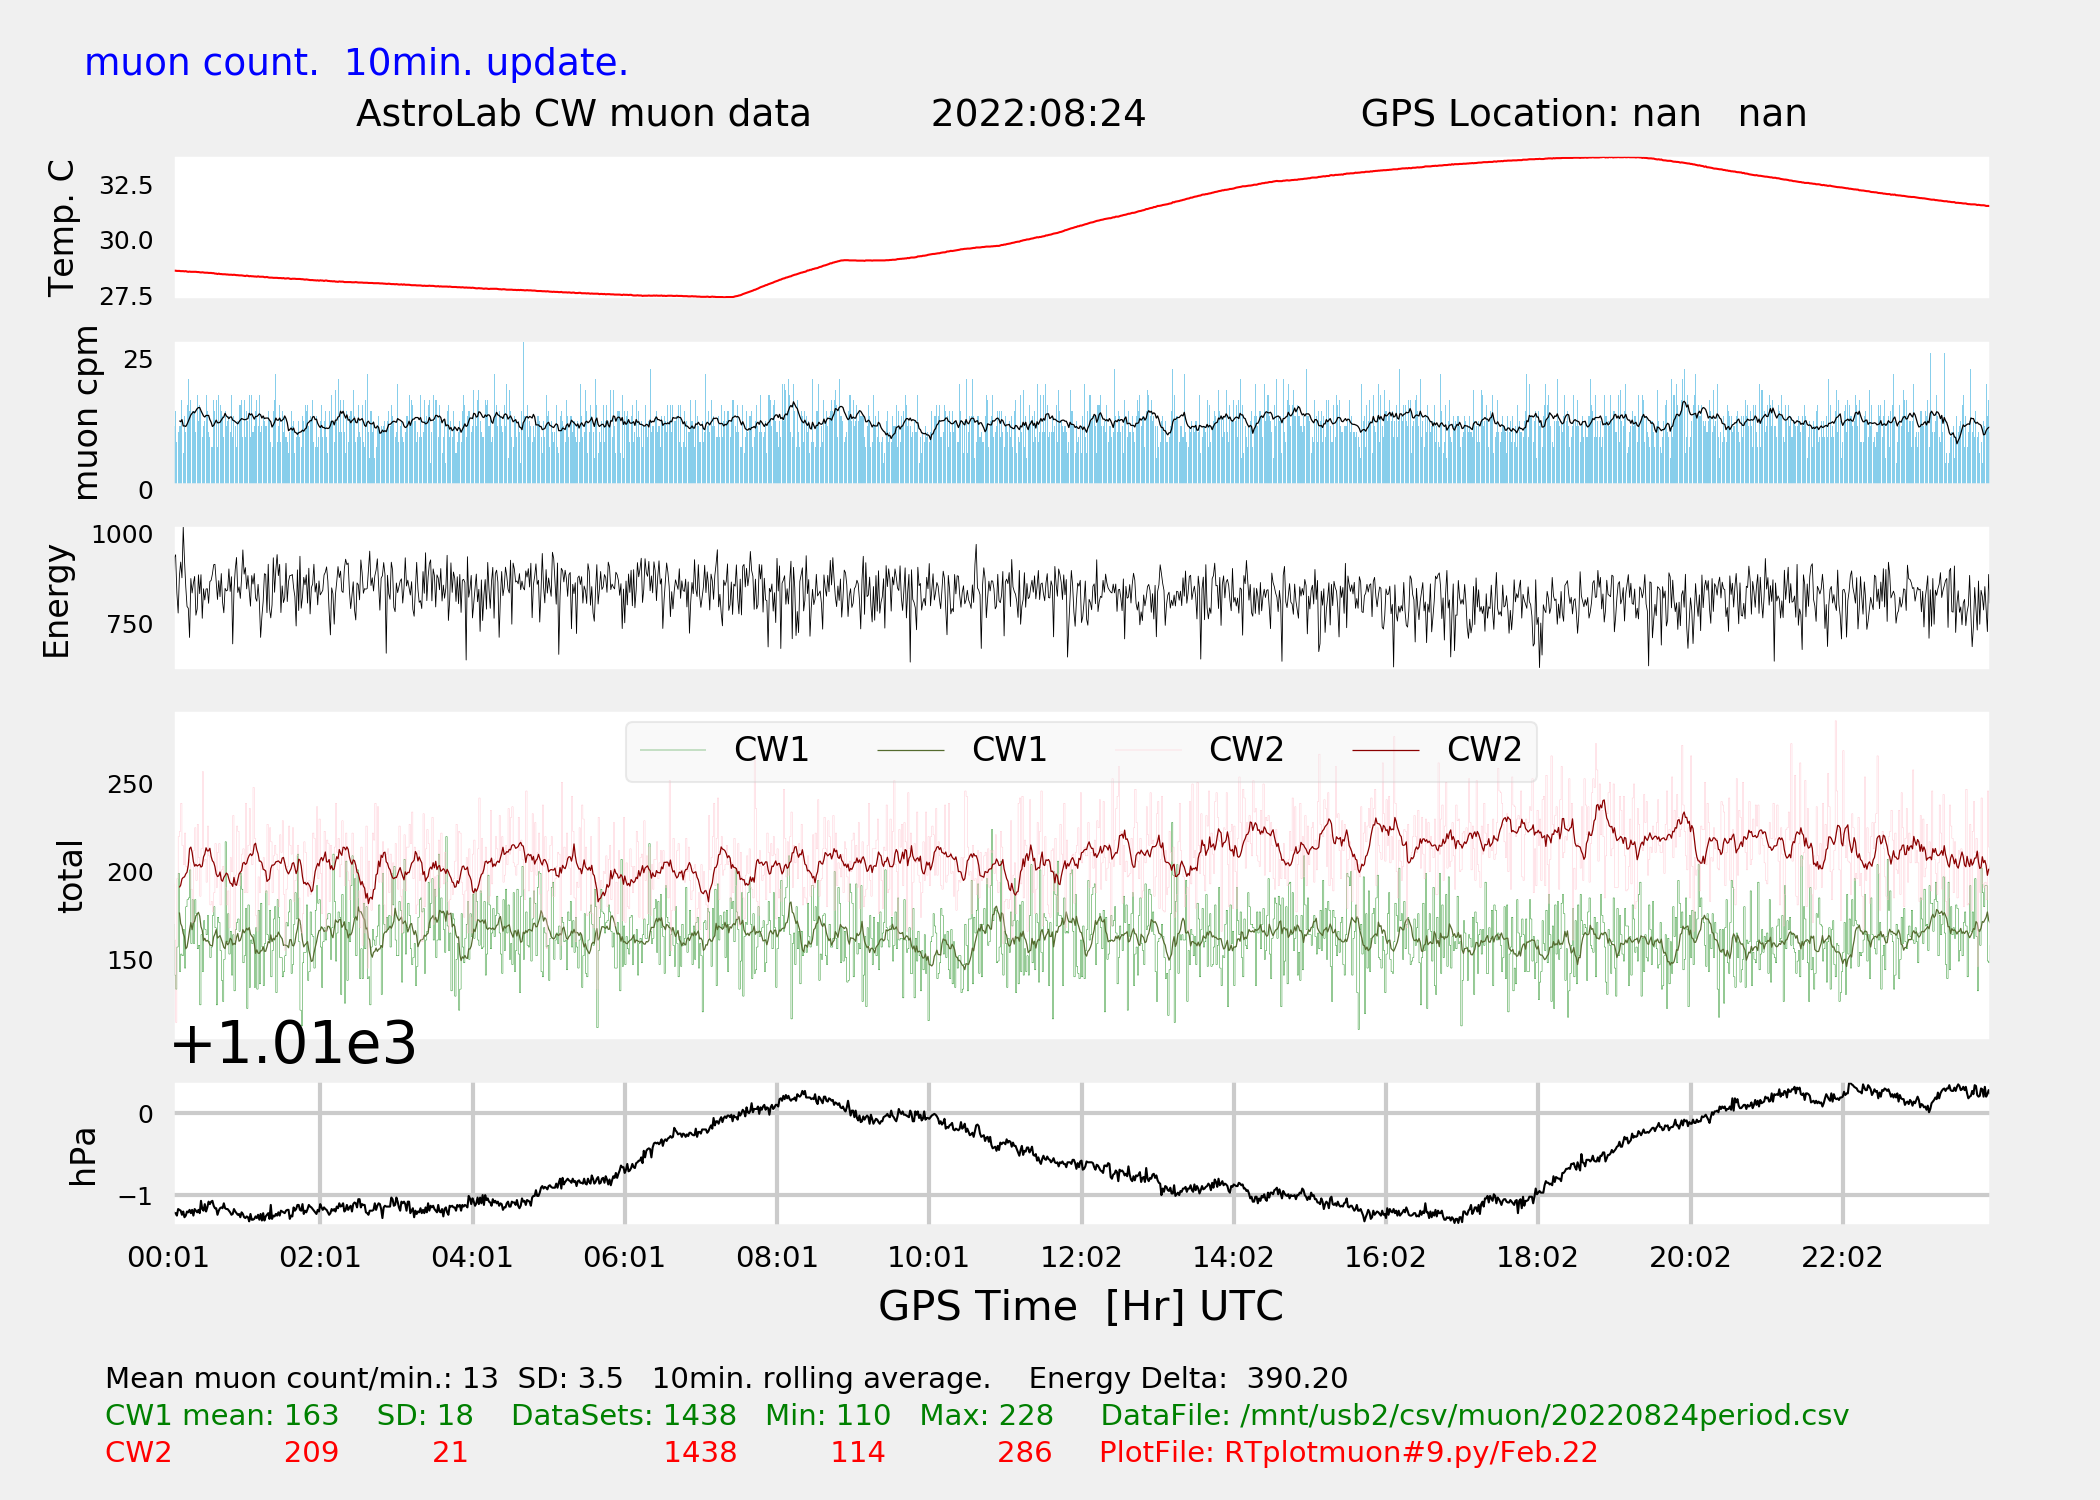Click the 'Temp. C' y-axis label

(x=62, y=228)
